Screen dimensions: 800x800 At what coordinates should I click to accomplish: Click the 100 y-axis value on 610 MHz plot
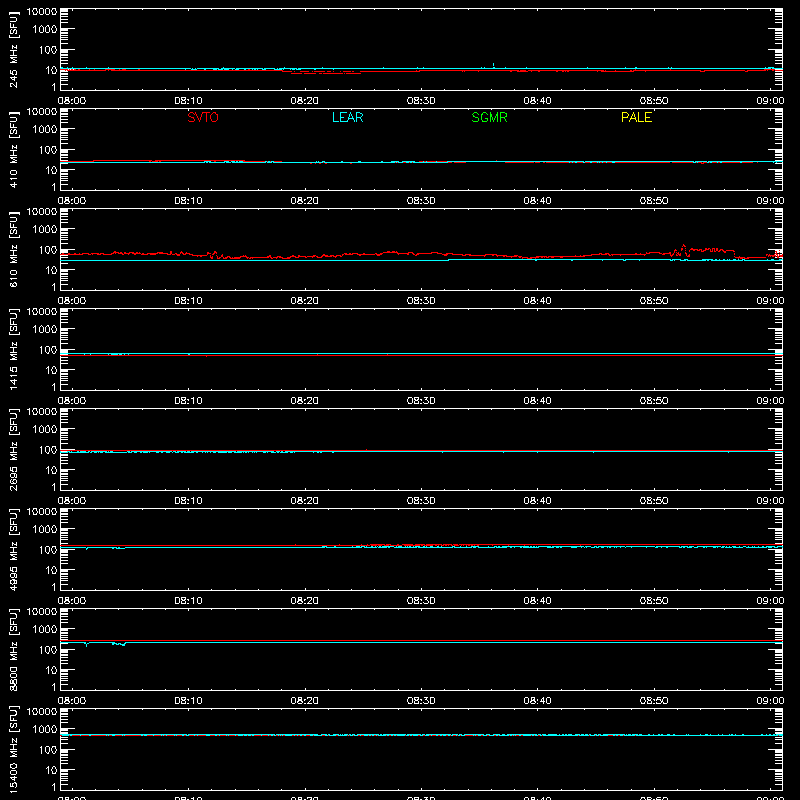tap(48, 250)
